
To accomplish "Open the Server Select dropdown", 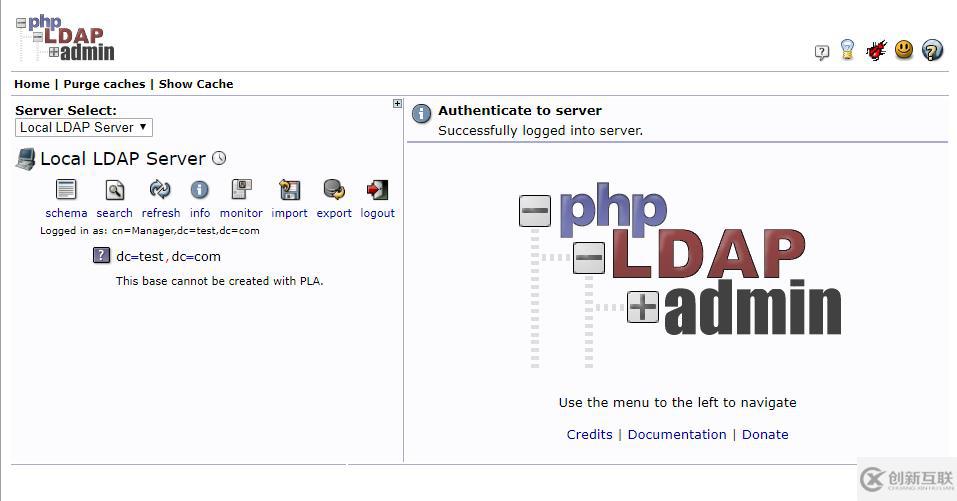I will coord(84,128).
